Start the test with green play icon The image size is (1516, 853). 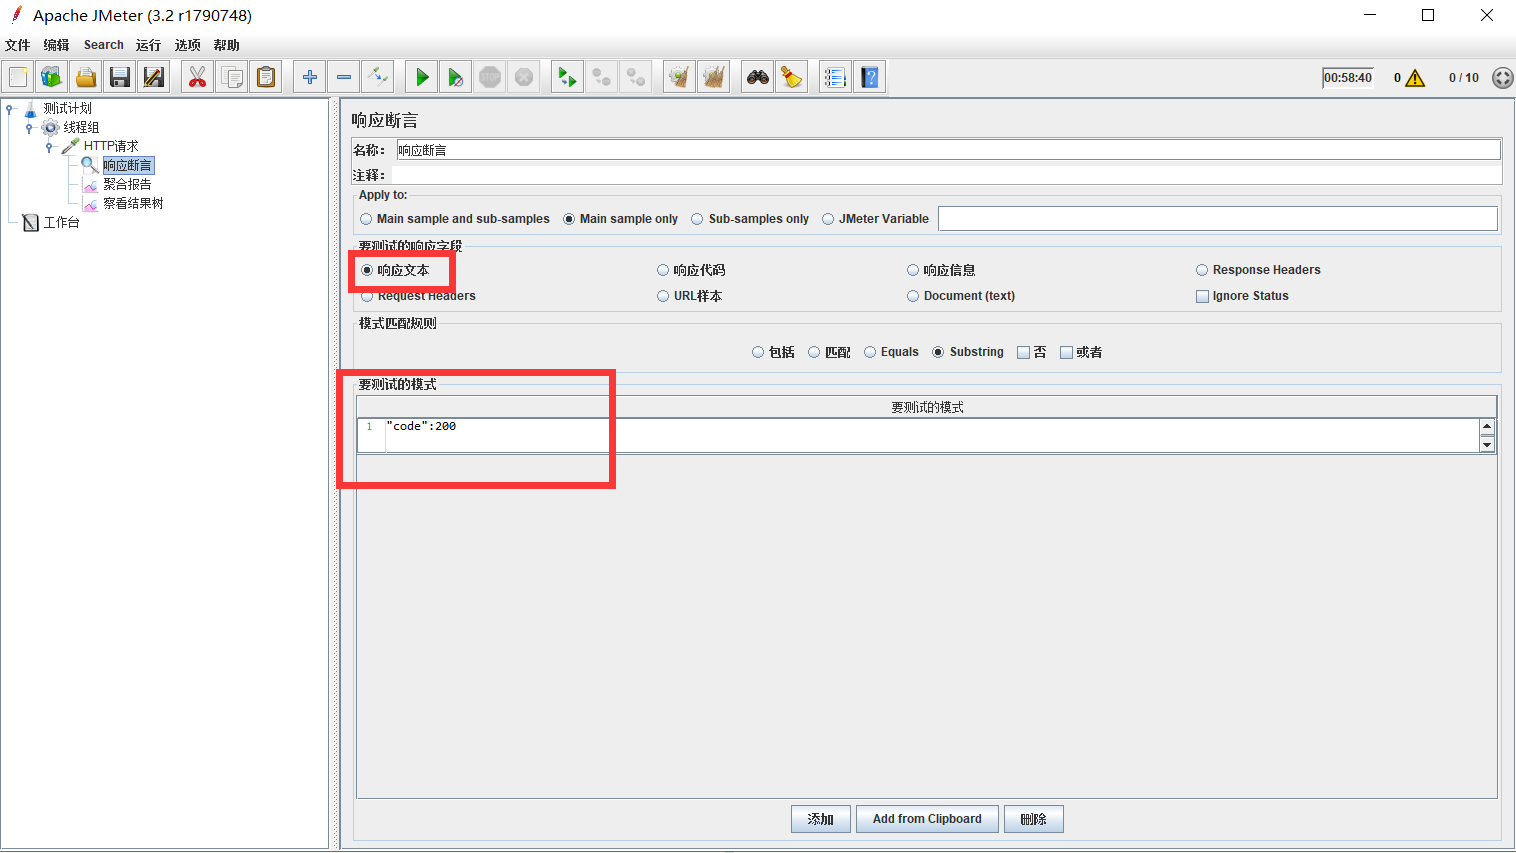pyautogui.click(x=422, y=77)
